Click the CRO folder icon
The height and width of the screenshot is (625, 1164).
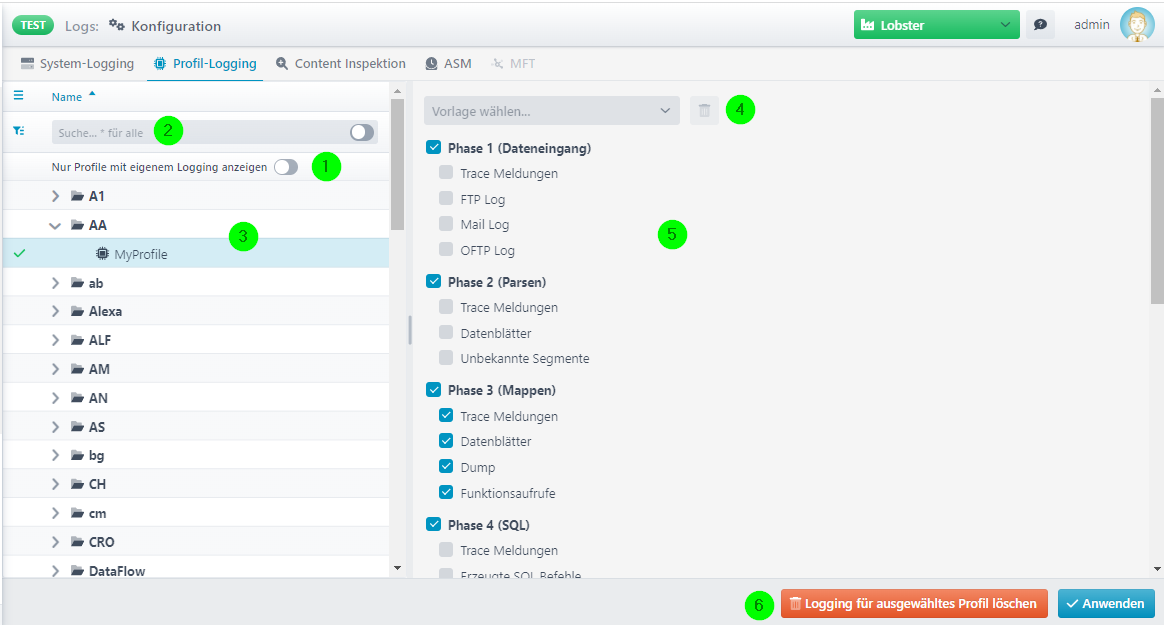point(77,542)
